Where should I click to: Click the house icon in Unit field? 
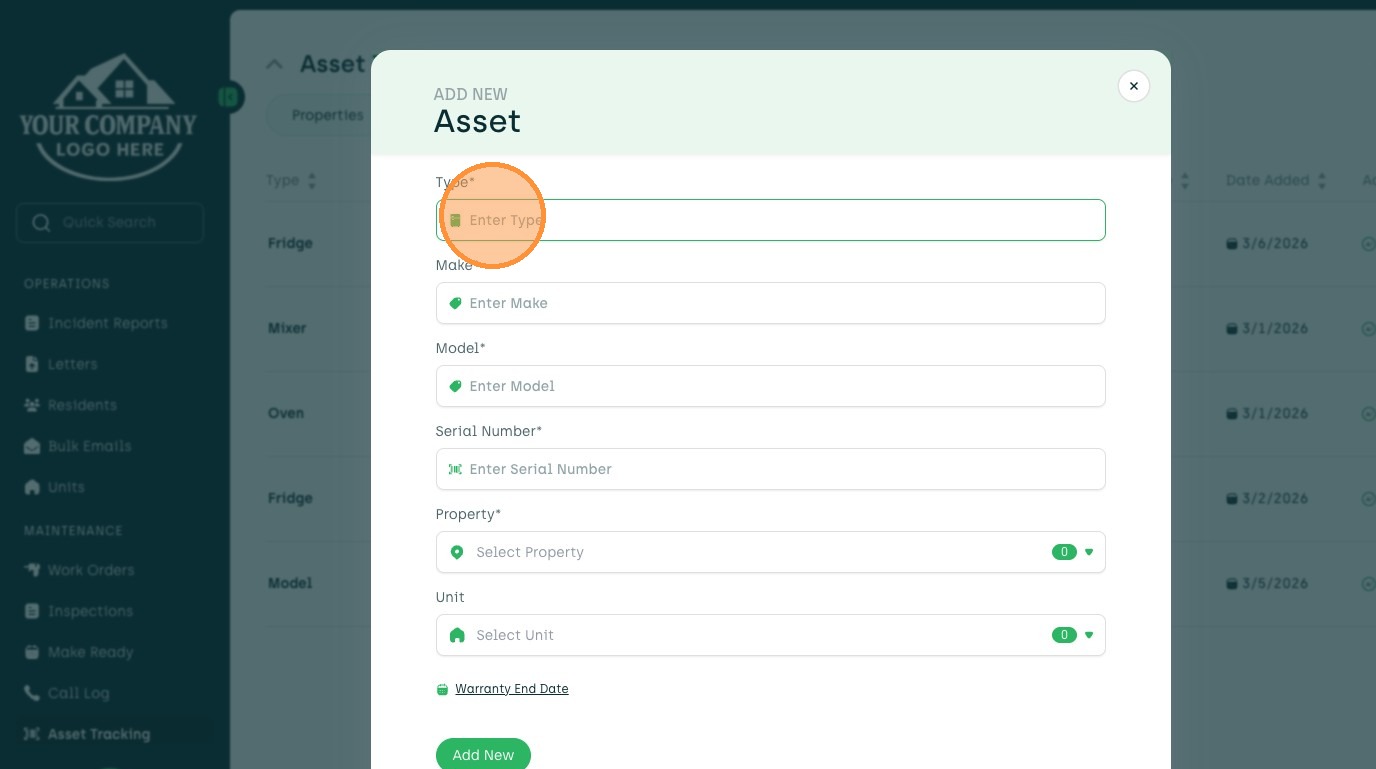pos(457,635)
